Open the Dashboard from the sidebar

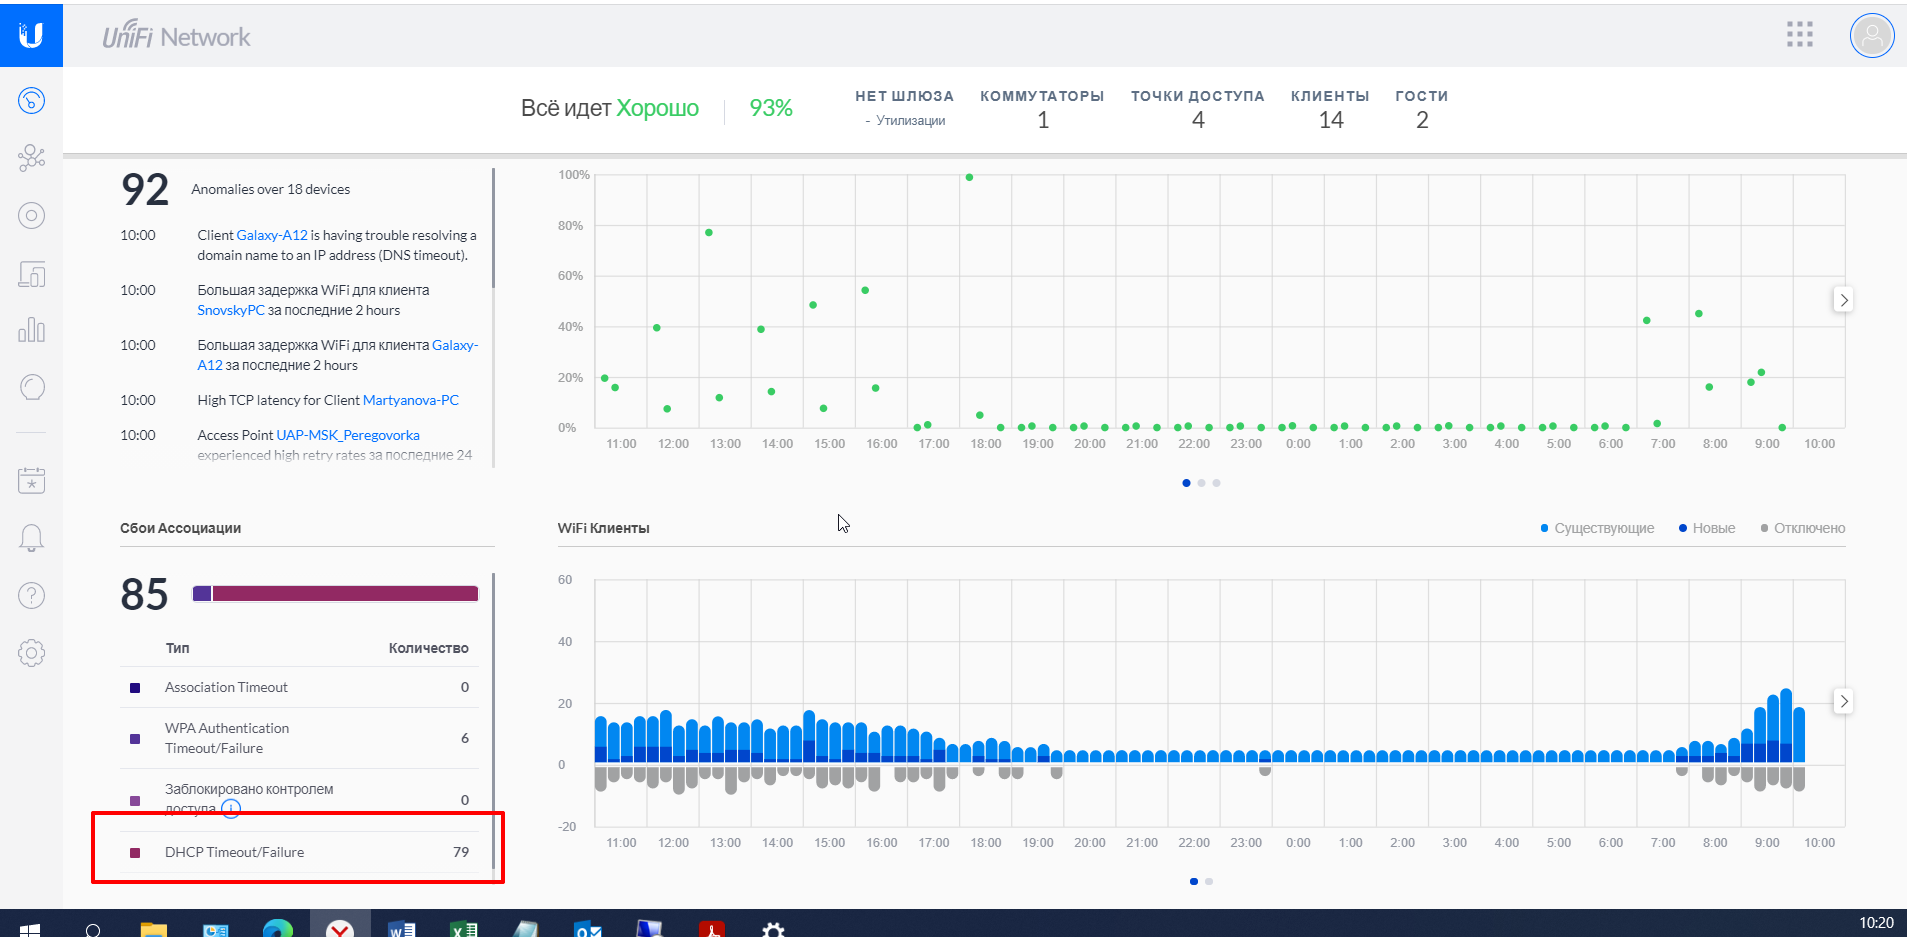point(32,100)
